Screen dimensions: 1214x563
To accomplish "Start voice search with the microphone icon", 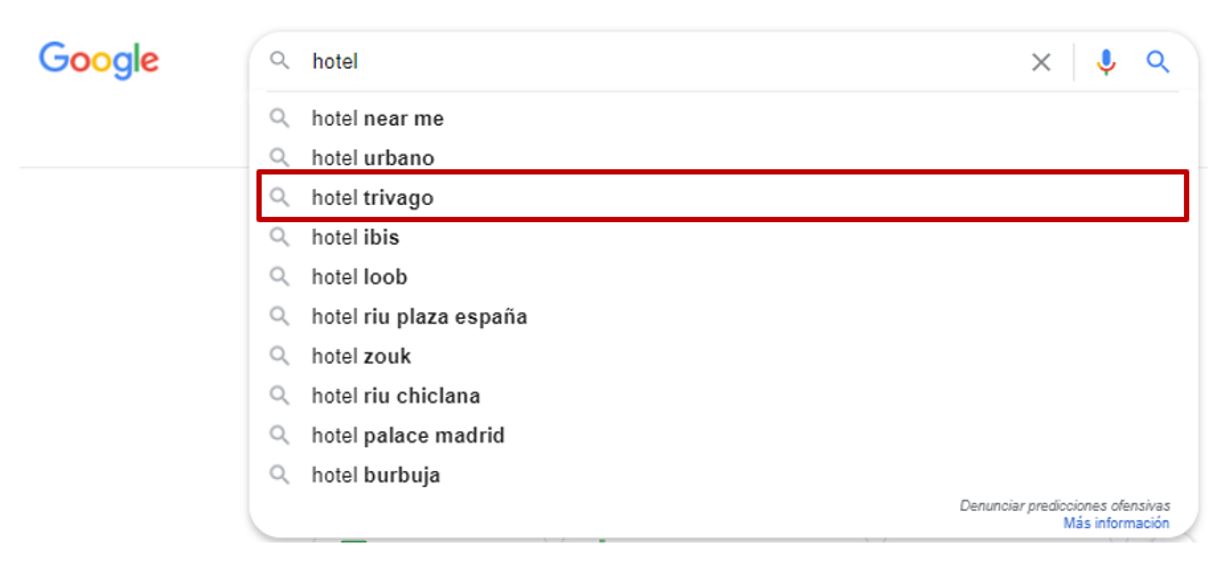I will [1105, 62].
